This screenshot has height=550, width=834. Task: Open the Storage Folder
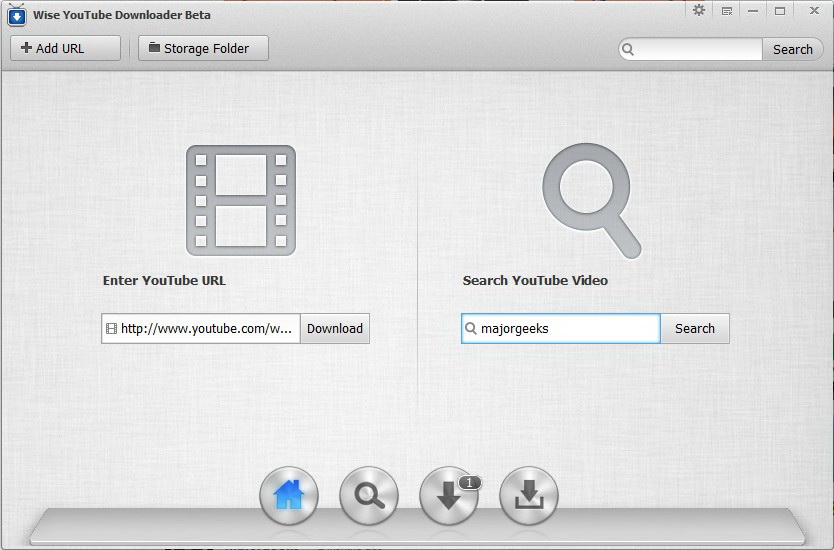click(203, 48)
